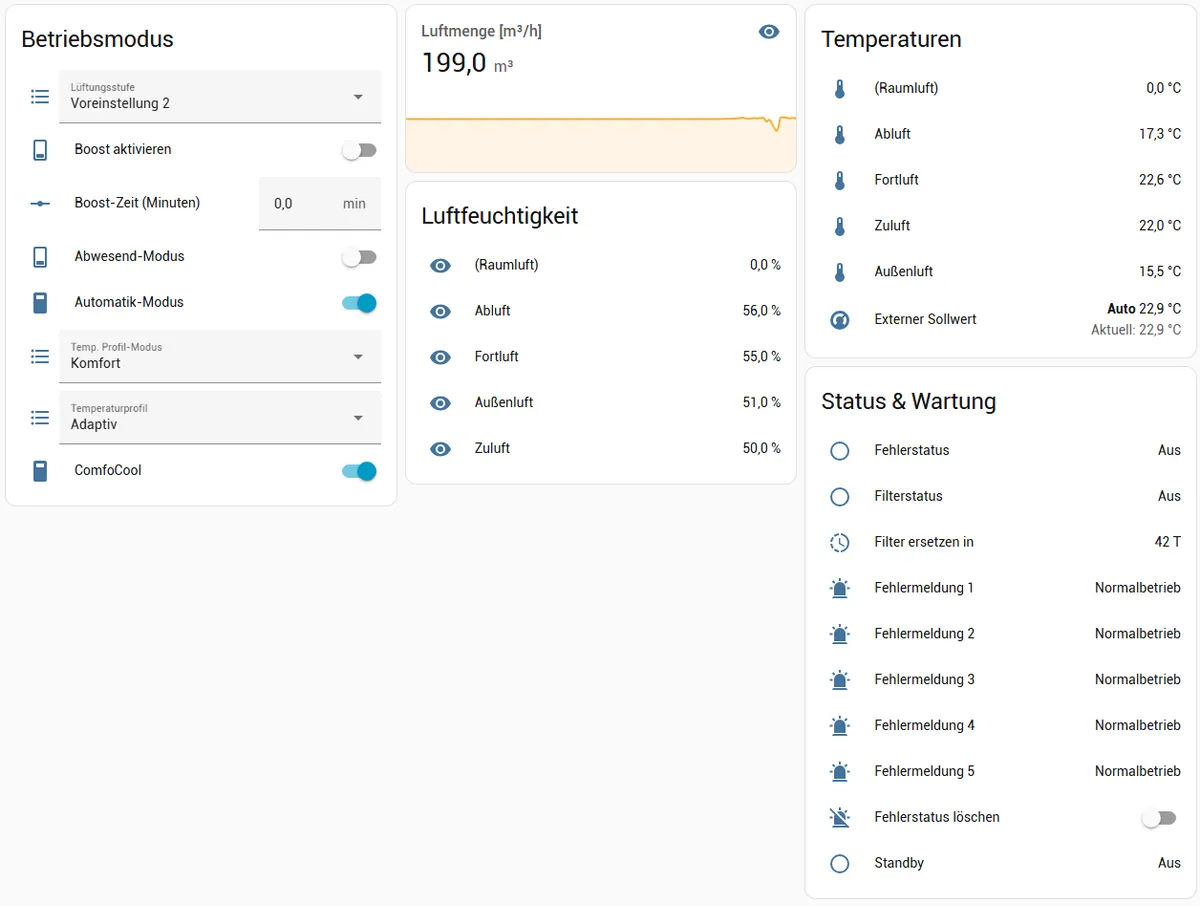Image resolution: width=1200 pixels, height=906 pixels.
Task: Open the Lüftungsstufe dropdown showing Voreinstellung 2
Action: pyautogui.click(x=220, y=97)
